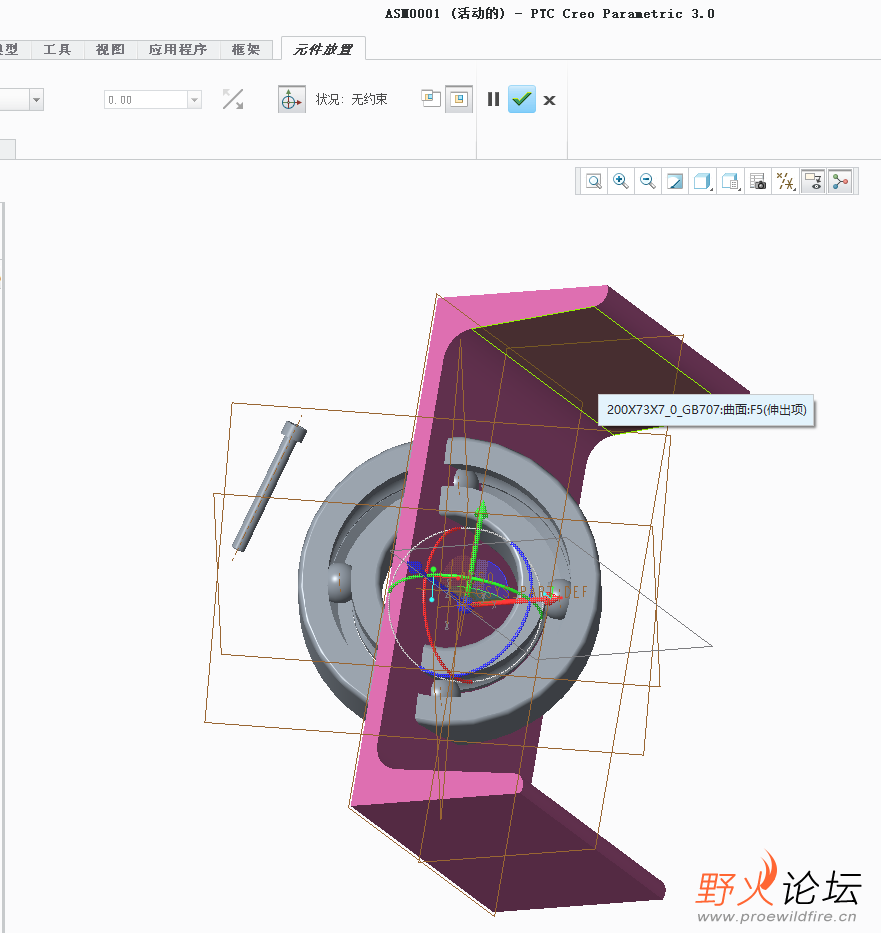The width and height of the screenshot is (881, 933).
Task: Zoom in with the plus magnifier
Action: (620, 181)
